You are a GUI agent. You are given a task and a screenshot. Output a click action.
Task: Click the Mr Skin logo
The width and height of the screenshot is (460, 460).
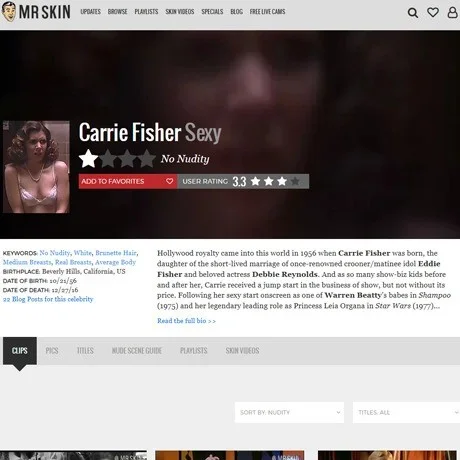36,12
